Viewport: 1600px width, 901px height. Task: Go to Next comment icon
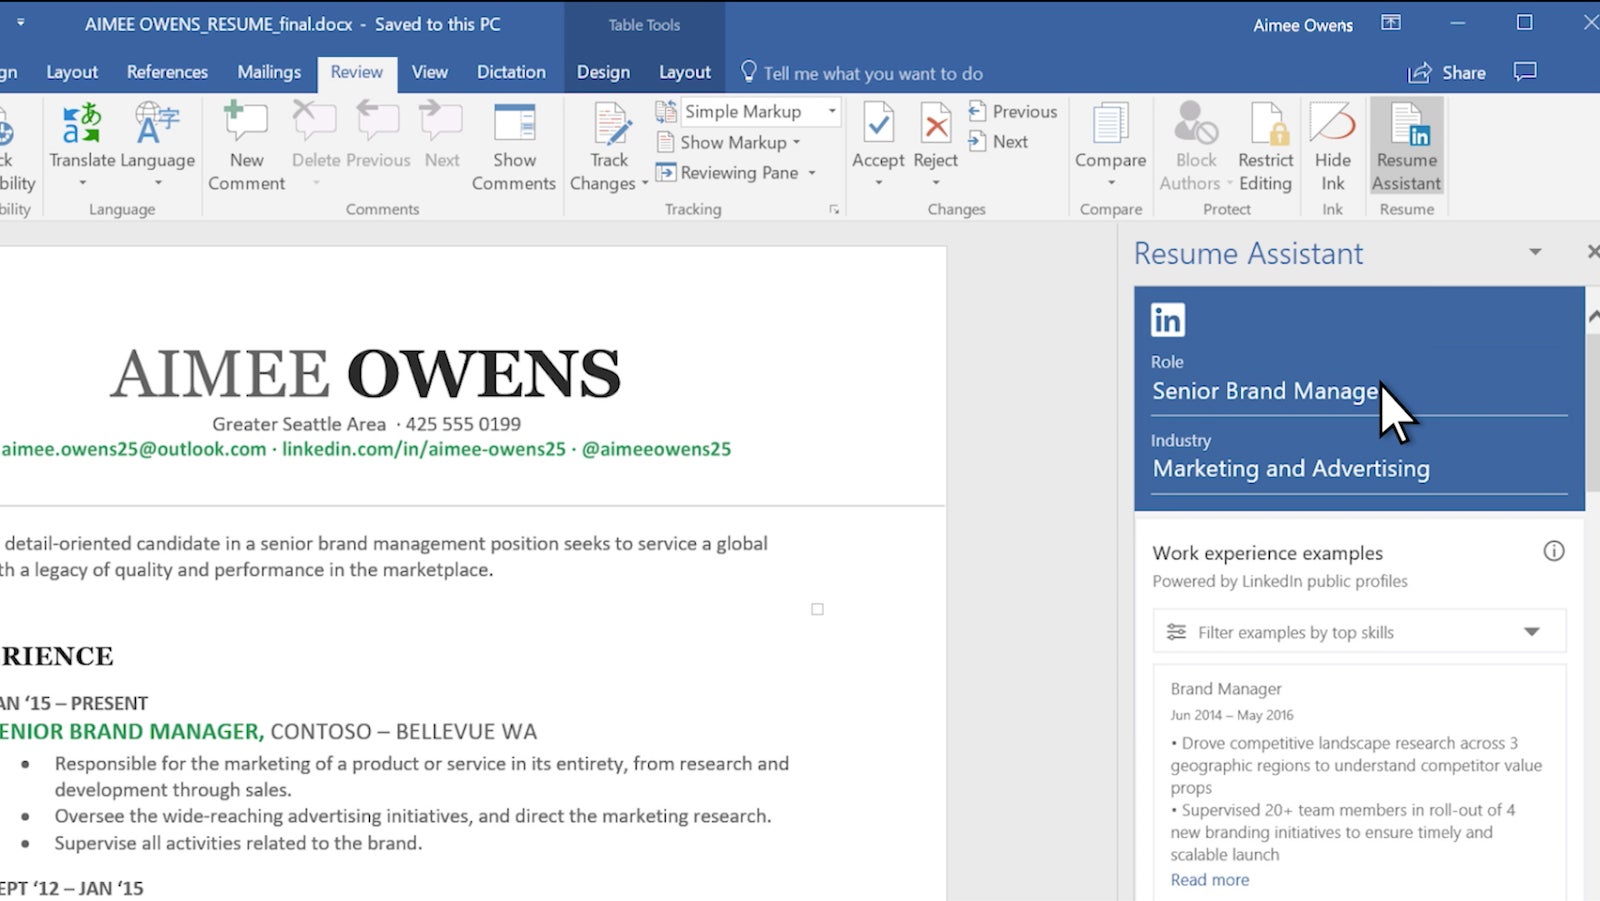coord(441,122)
